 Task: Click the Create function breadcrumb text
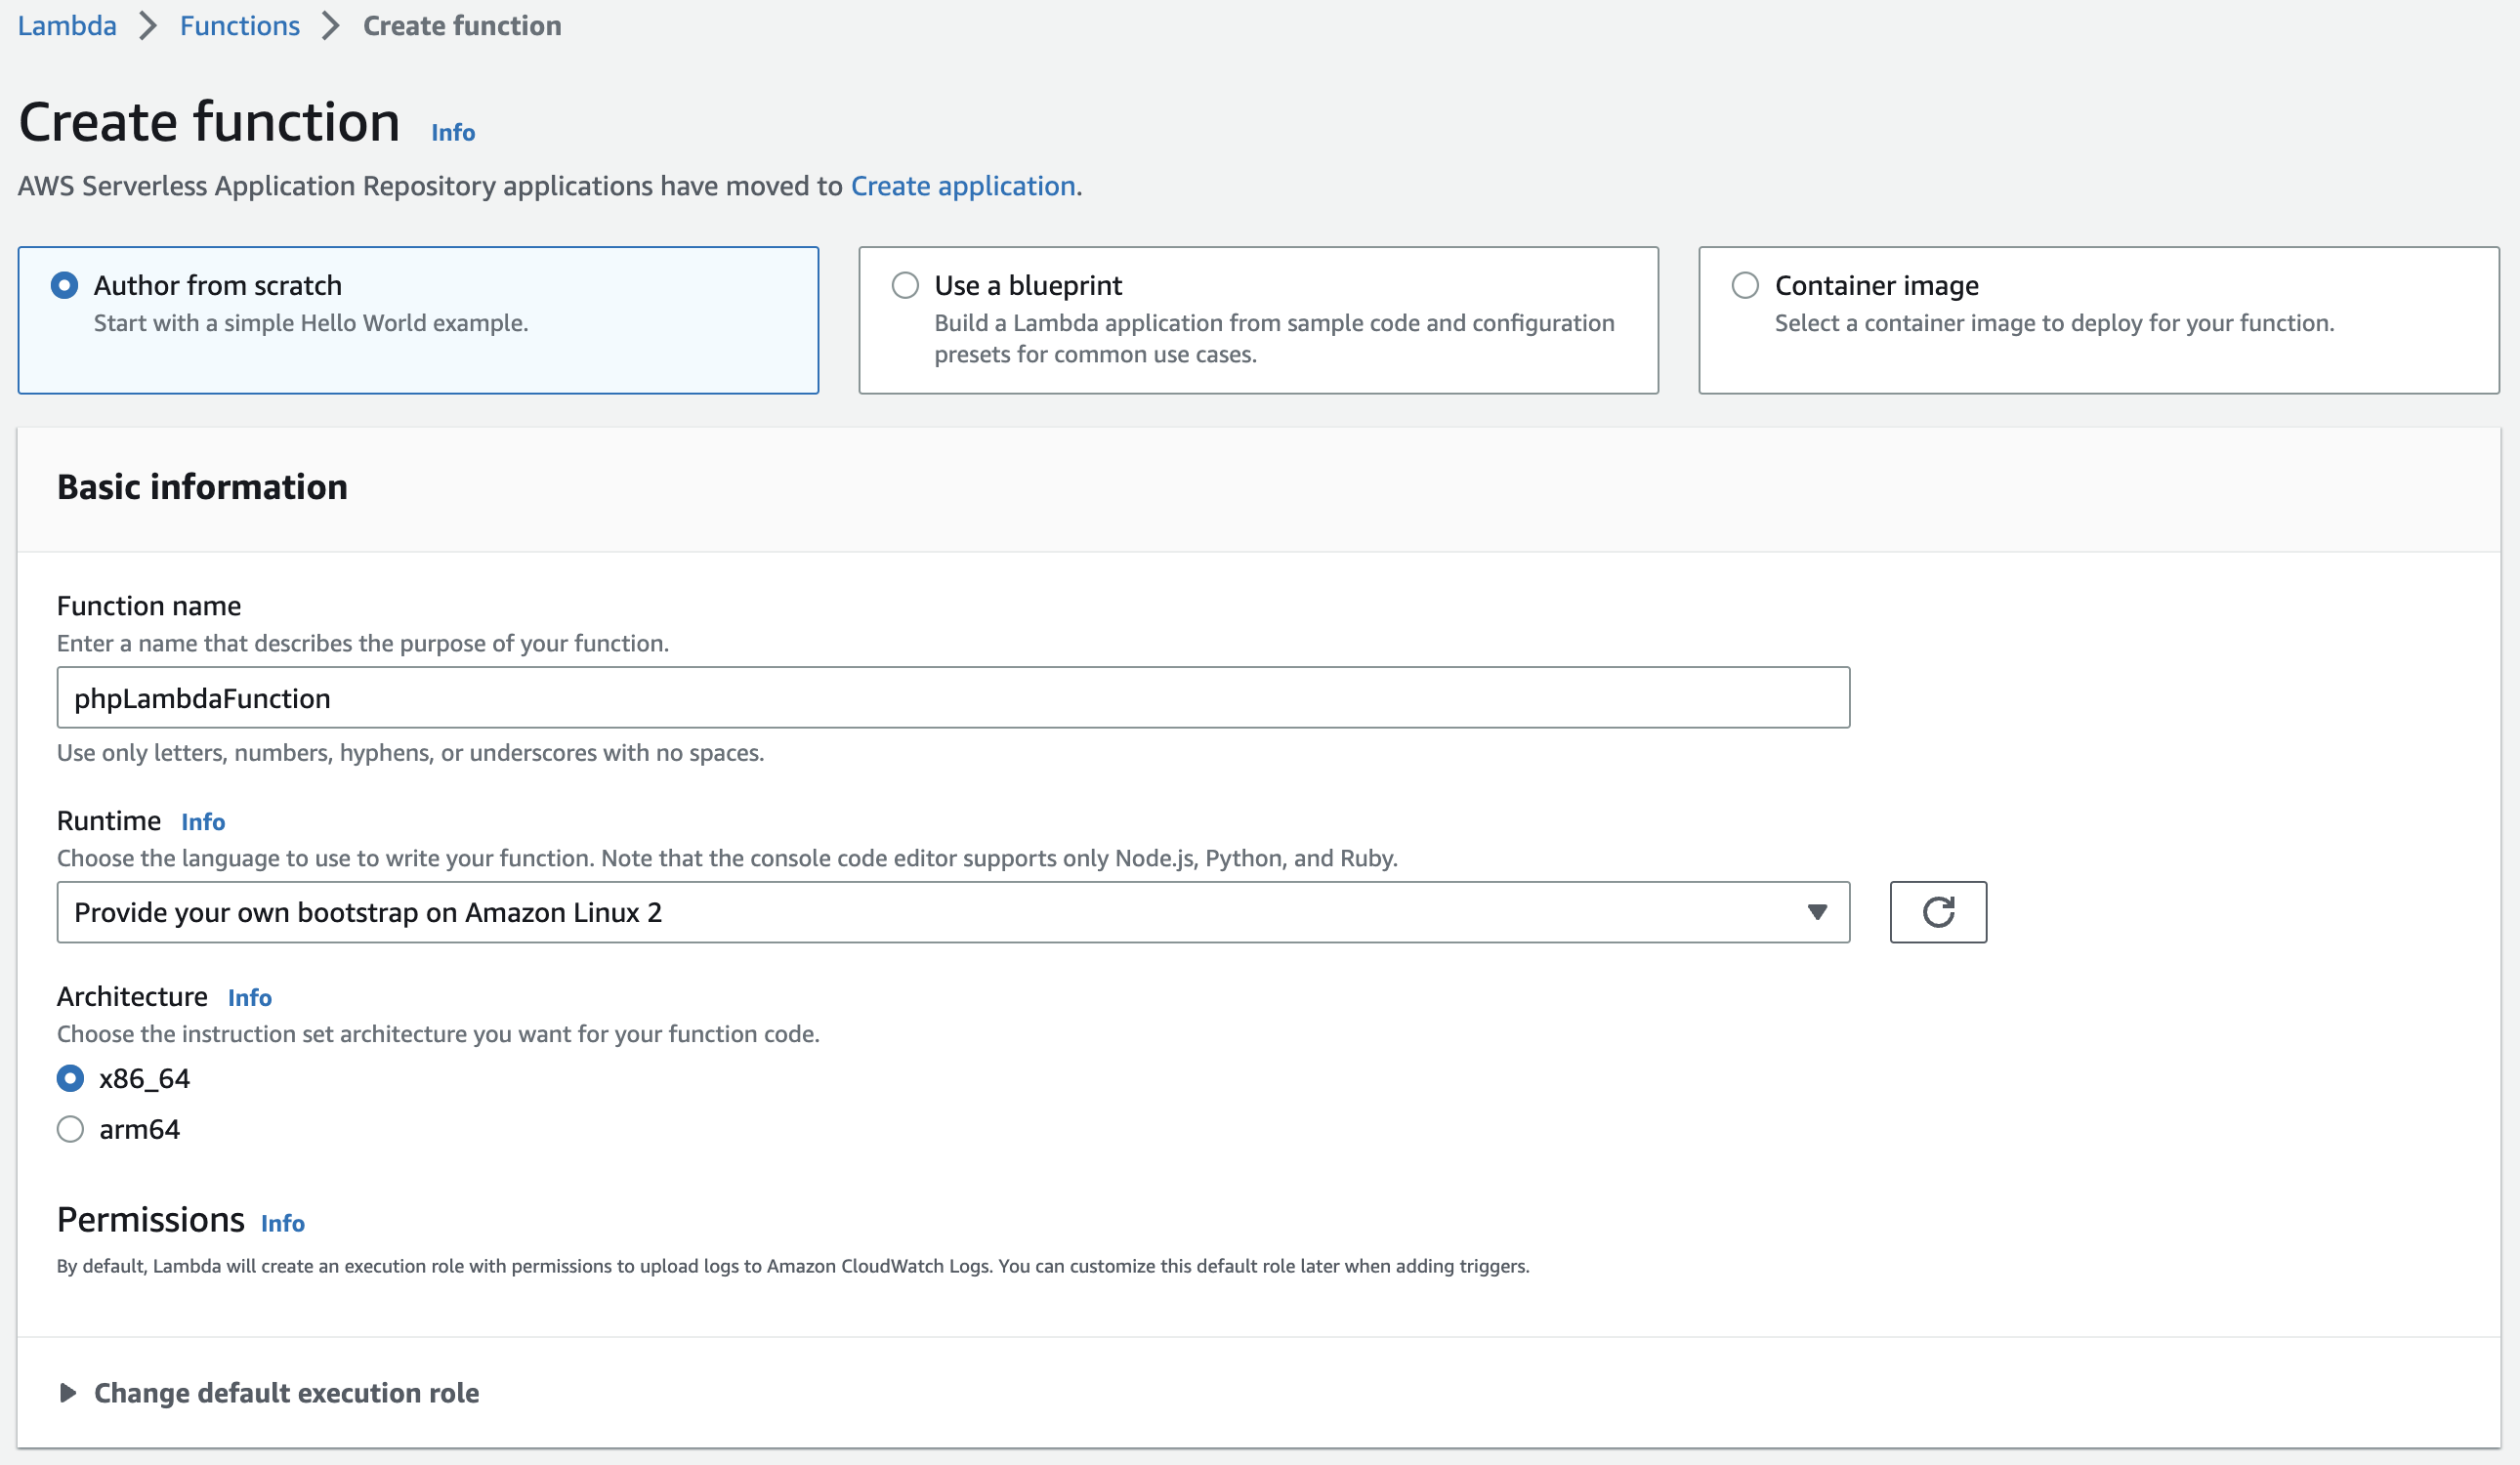click(x=462, y=25)
